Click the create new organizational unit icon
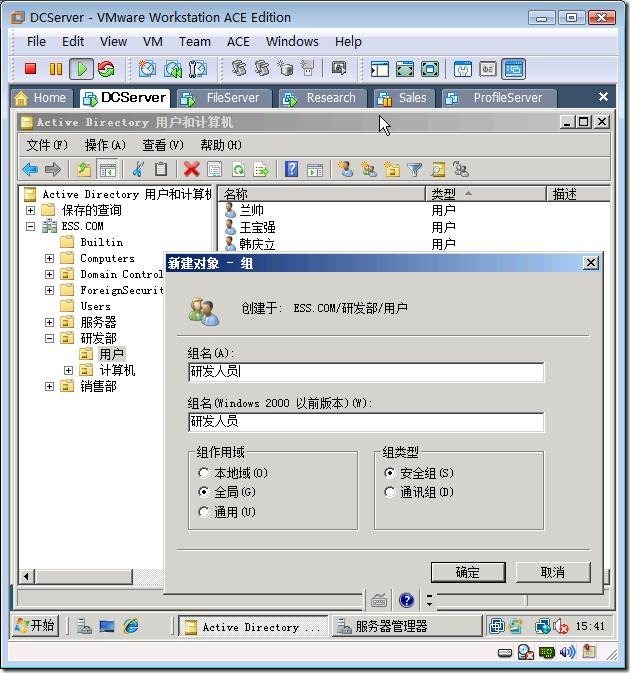Image resolution: width=630 pixels, height=673 pixels. tap(392, 170)
